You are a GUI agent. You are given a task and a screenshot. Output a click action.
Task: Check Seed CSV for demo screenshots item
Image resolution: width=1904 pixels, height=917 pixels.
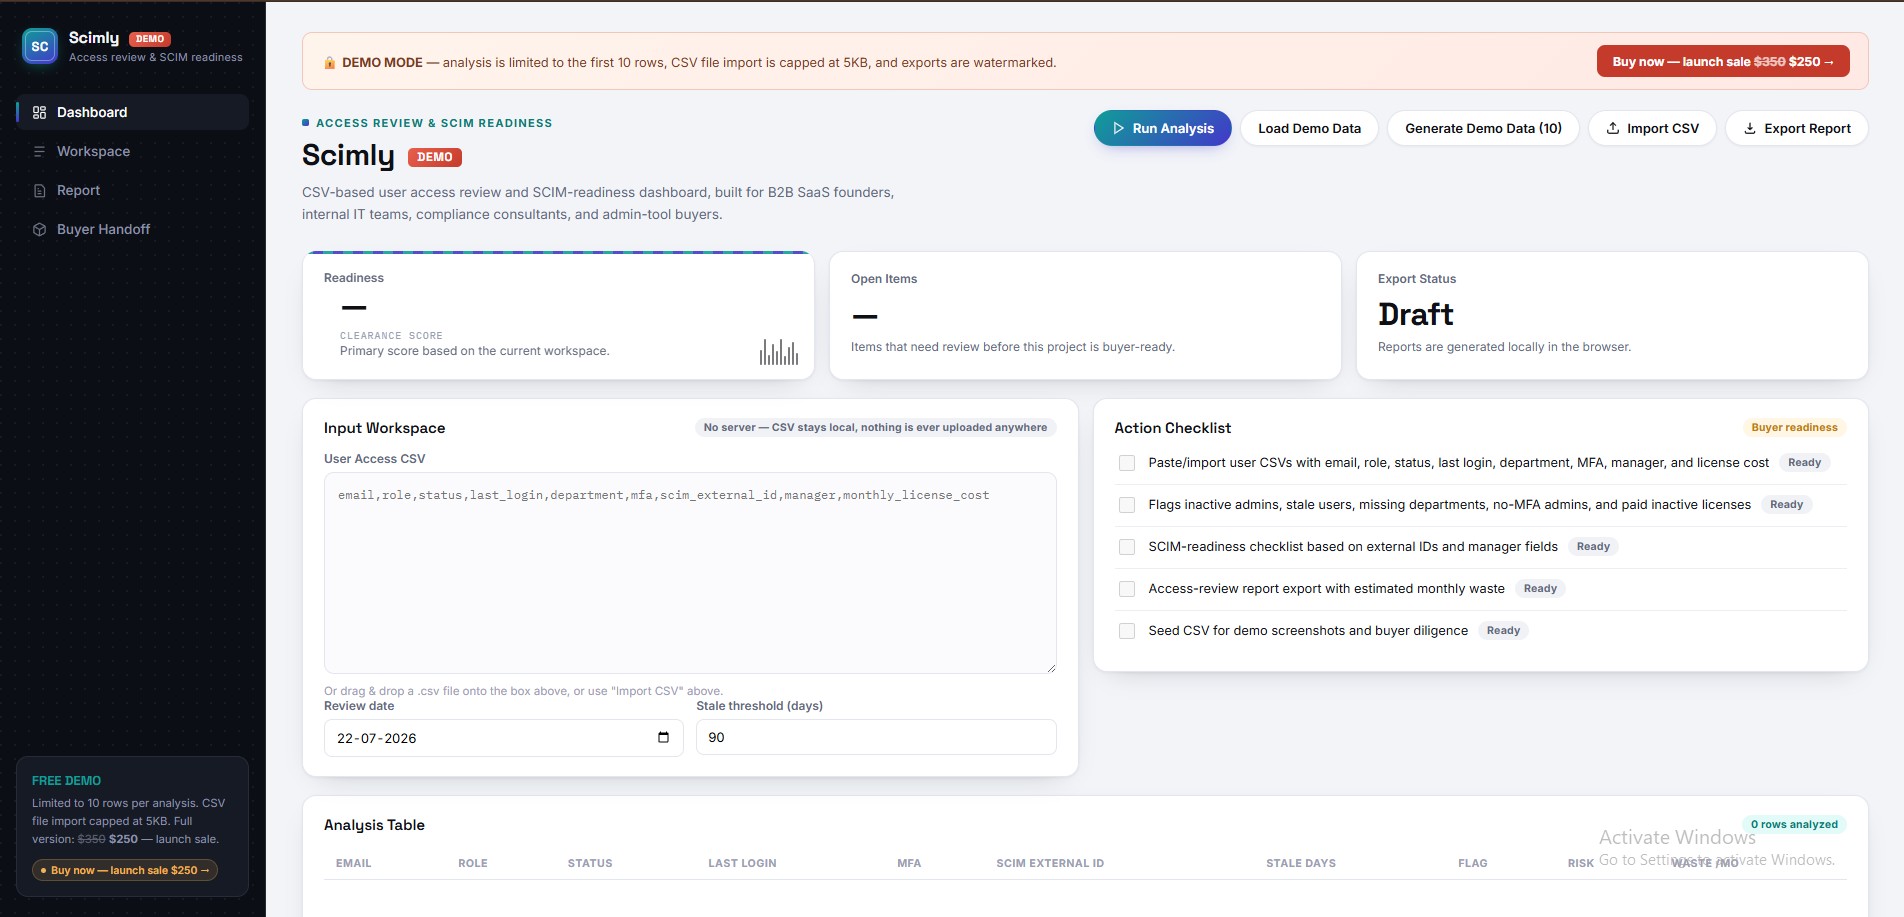[x=1127, y=631]
